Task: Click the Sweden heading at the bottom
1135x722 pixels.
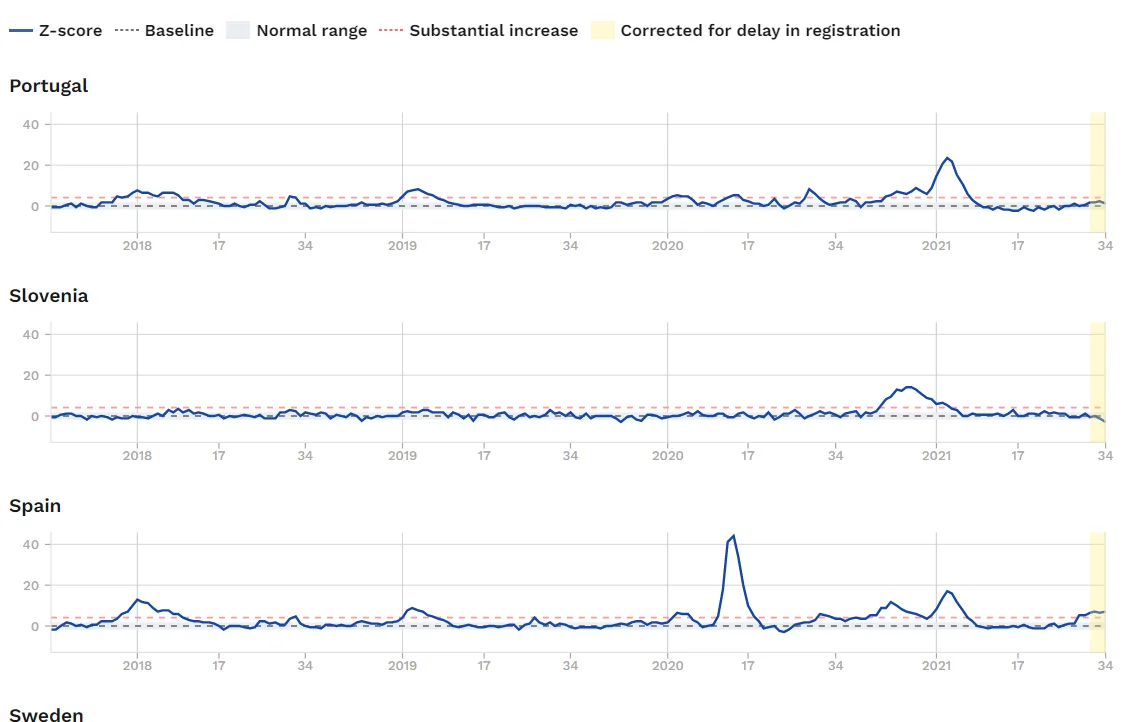Action: (46, 714)
